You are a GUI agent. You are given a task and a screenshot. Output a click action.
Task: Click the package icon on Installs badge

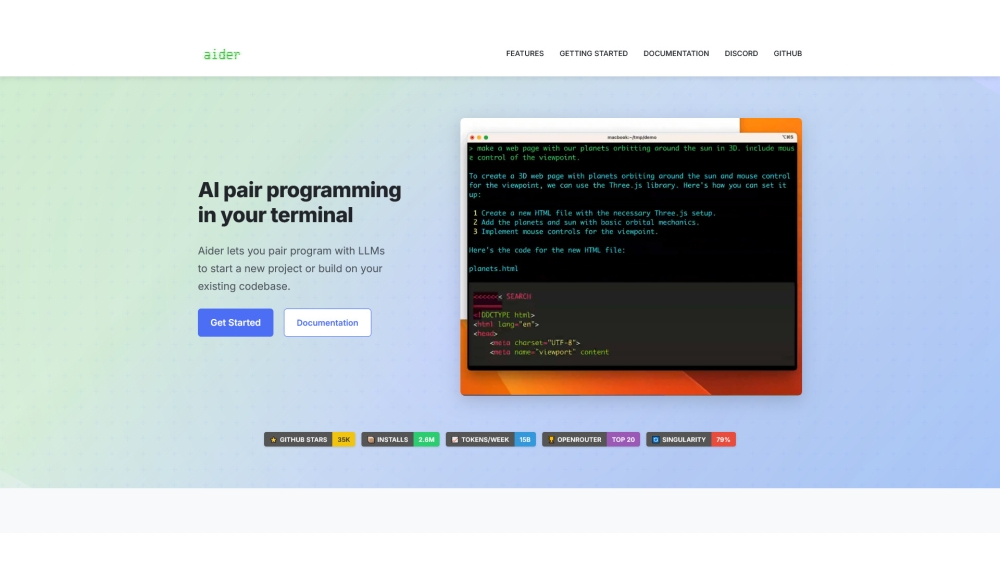pos(370,439)
